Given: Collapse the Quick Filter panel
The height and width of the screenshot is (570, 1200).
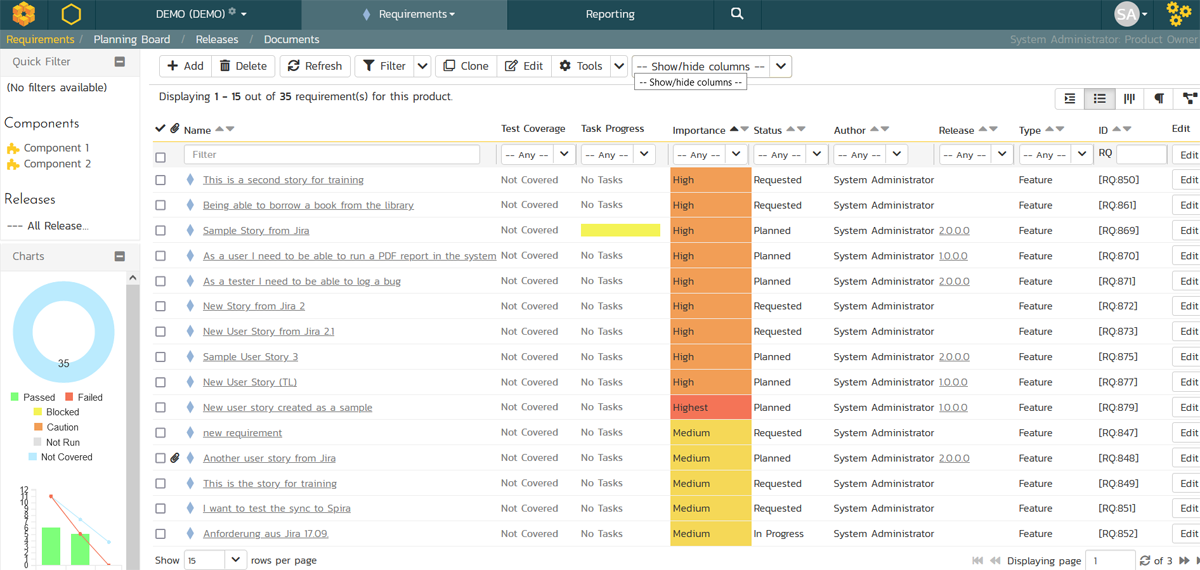Looking at the screenshot, I should tap(120, 62).
